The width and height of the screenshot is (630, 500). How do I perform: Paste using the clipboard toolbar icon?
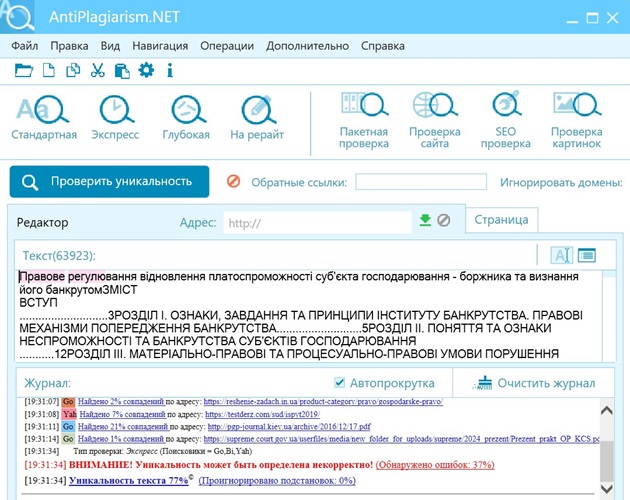pos(122,71)
